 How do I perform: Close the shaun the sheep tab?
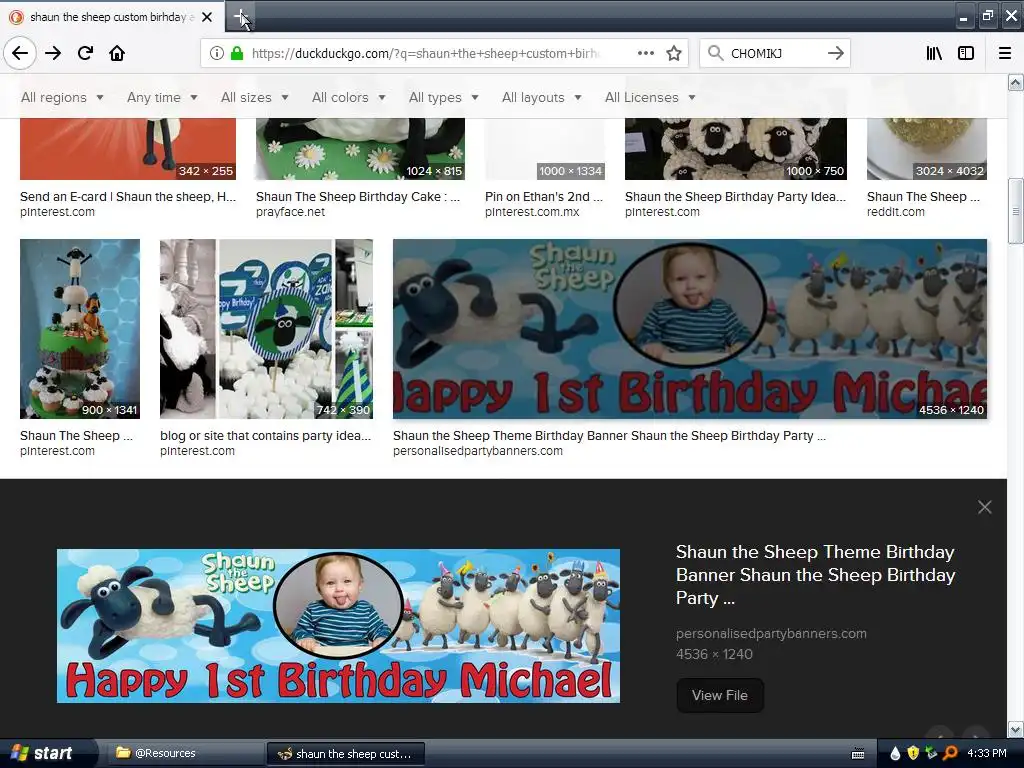coord(207,17)
